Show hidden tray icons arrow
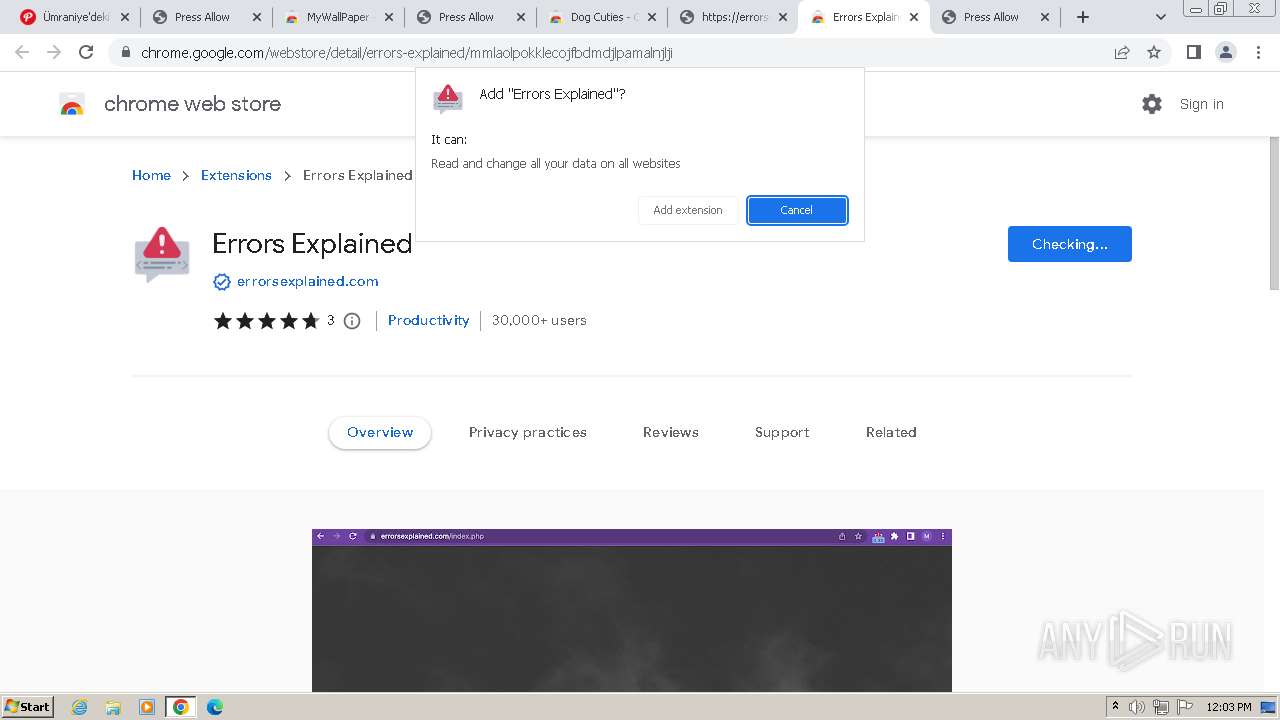This screenshot has width=1280, height=720. pyautogui.click(x=1116, y=706)
